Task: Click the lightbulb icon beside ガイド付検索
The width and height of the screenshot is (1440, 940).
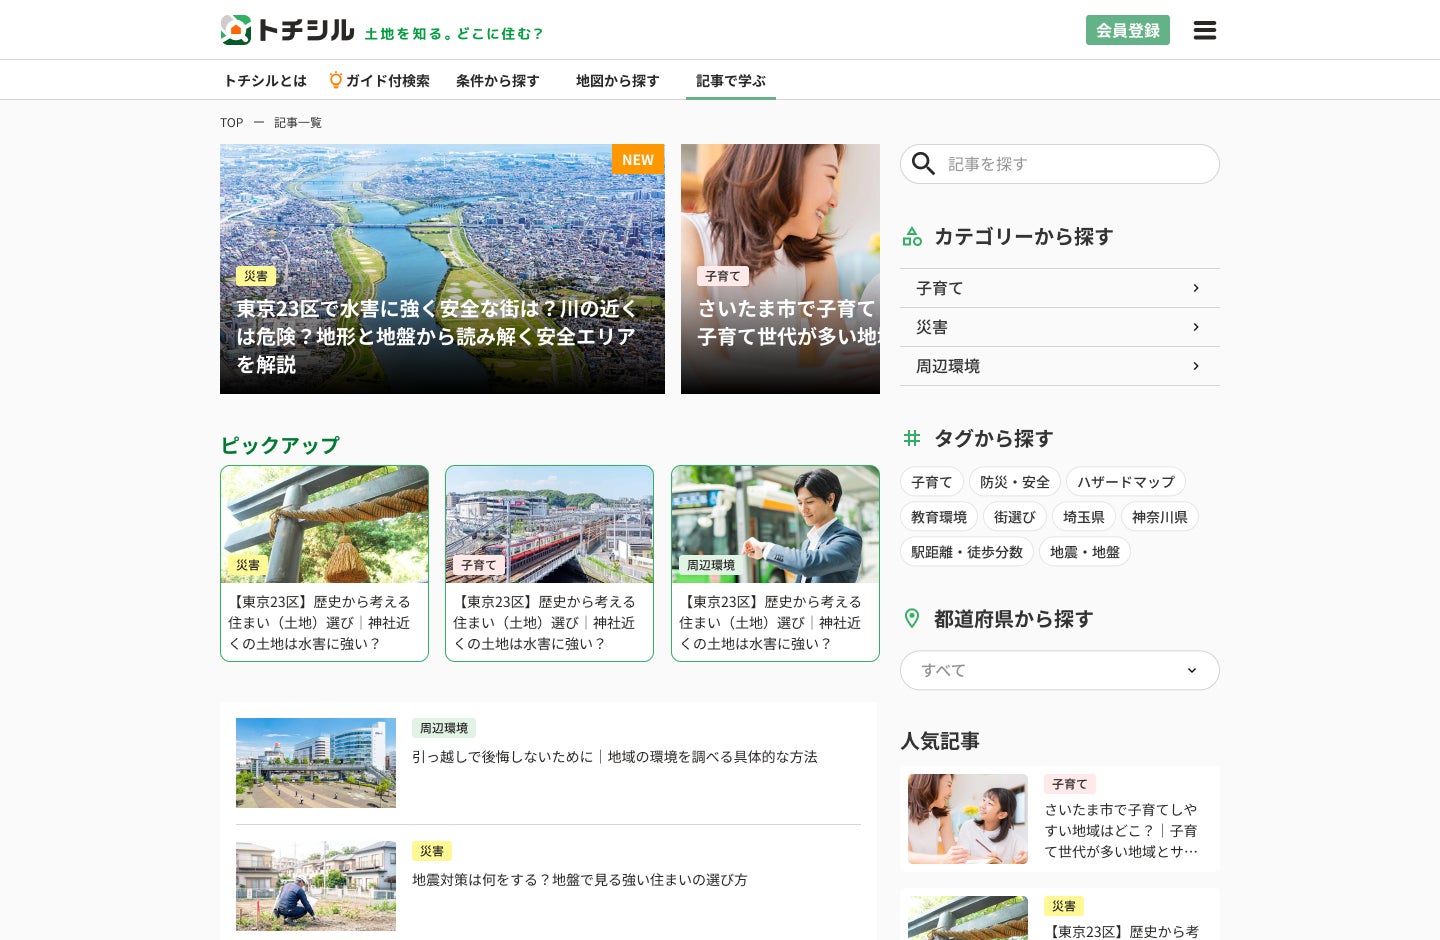Action: click(x=336, y=80)
